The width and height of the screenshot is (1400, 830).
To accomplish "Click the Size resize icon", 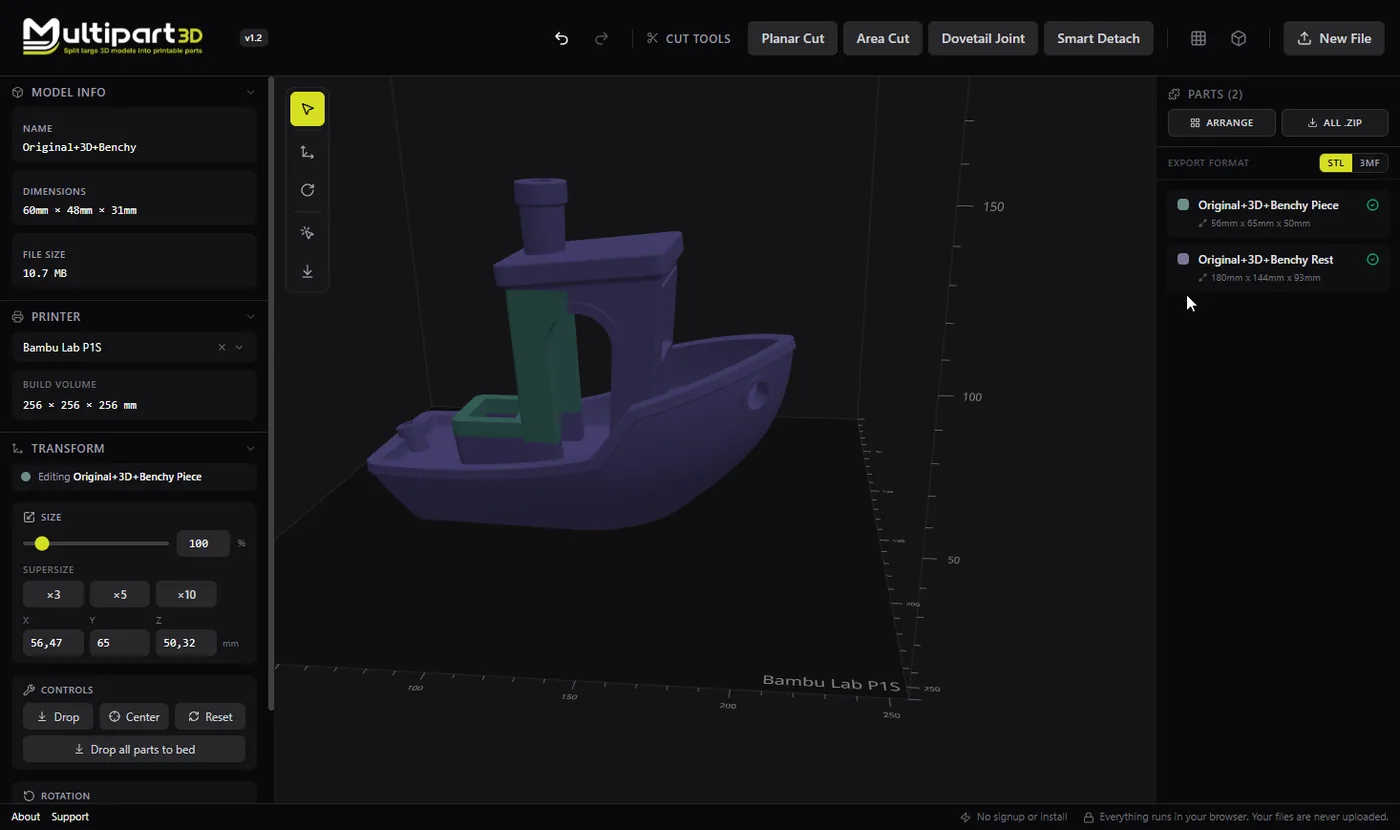I will (29, 517).
